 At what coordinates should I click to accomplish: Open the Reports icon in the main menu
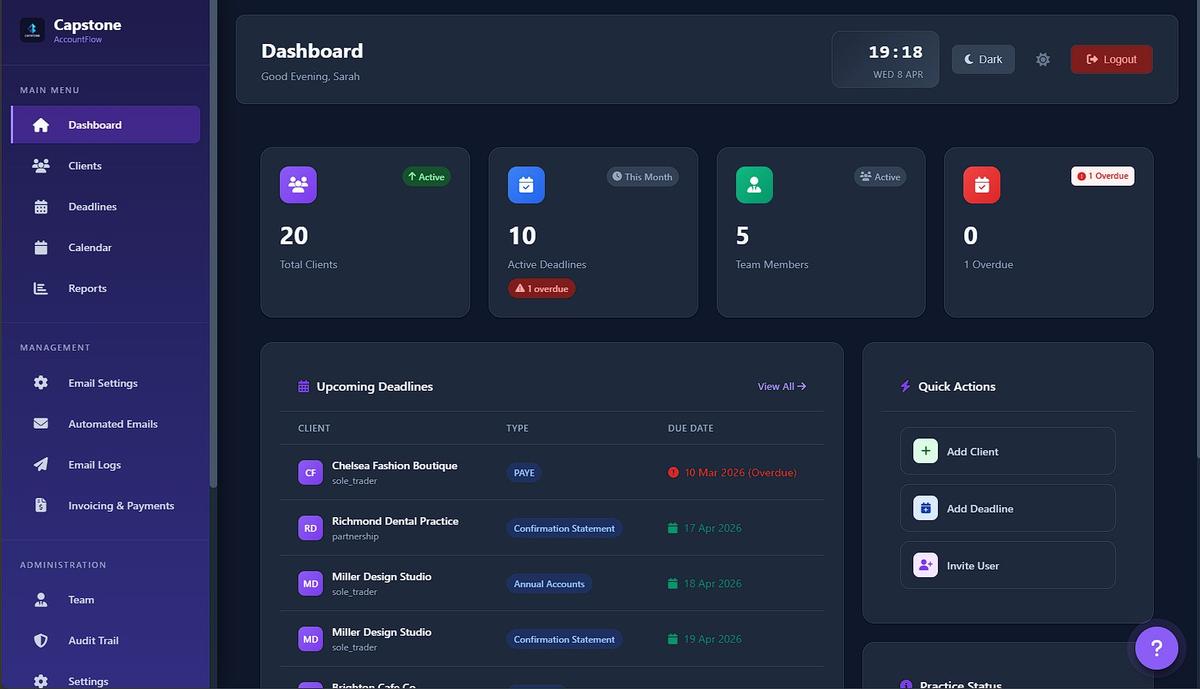pos(38,288)
